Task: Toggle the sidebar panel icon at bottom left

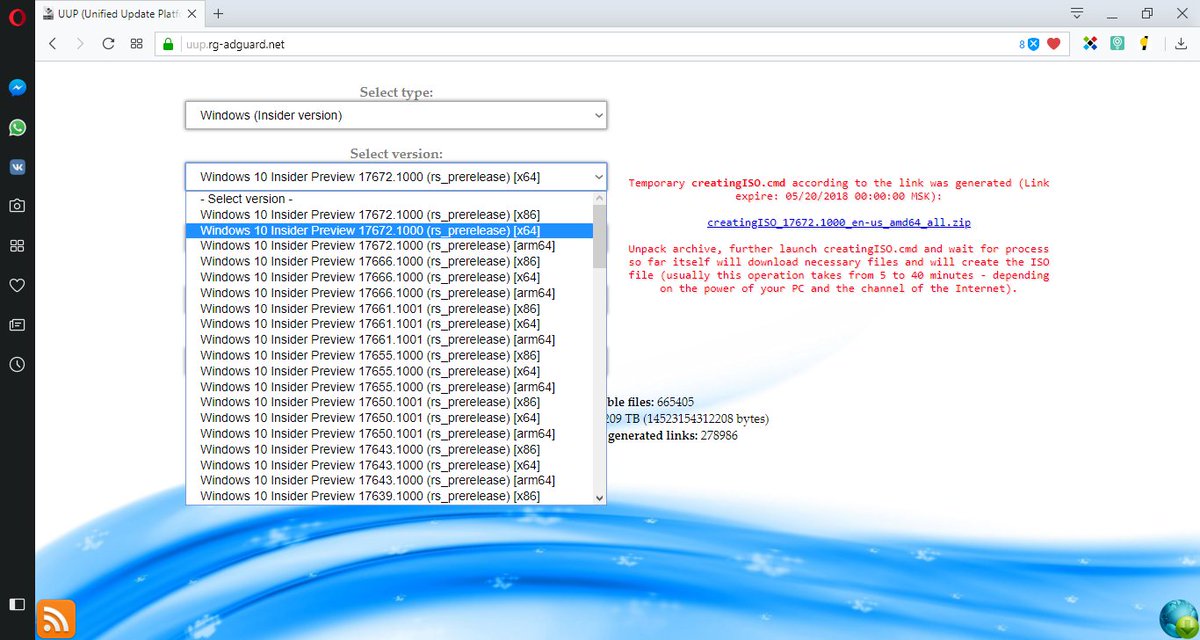Action: [17, 604]
